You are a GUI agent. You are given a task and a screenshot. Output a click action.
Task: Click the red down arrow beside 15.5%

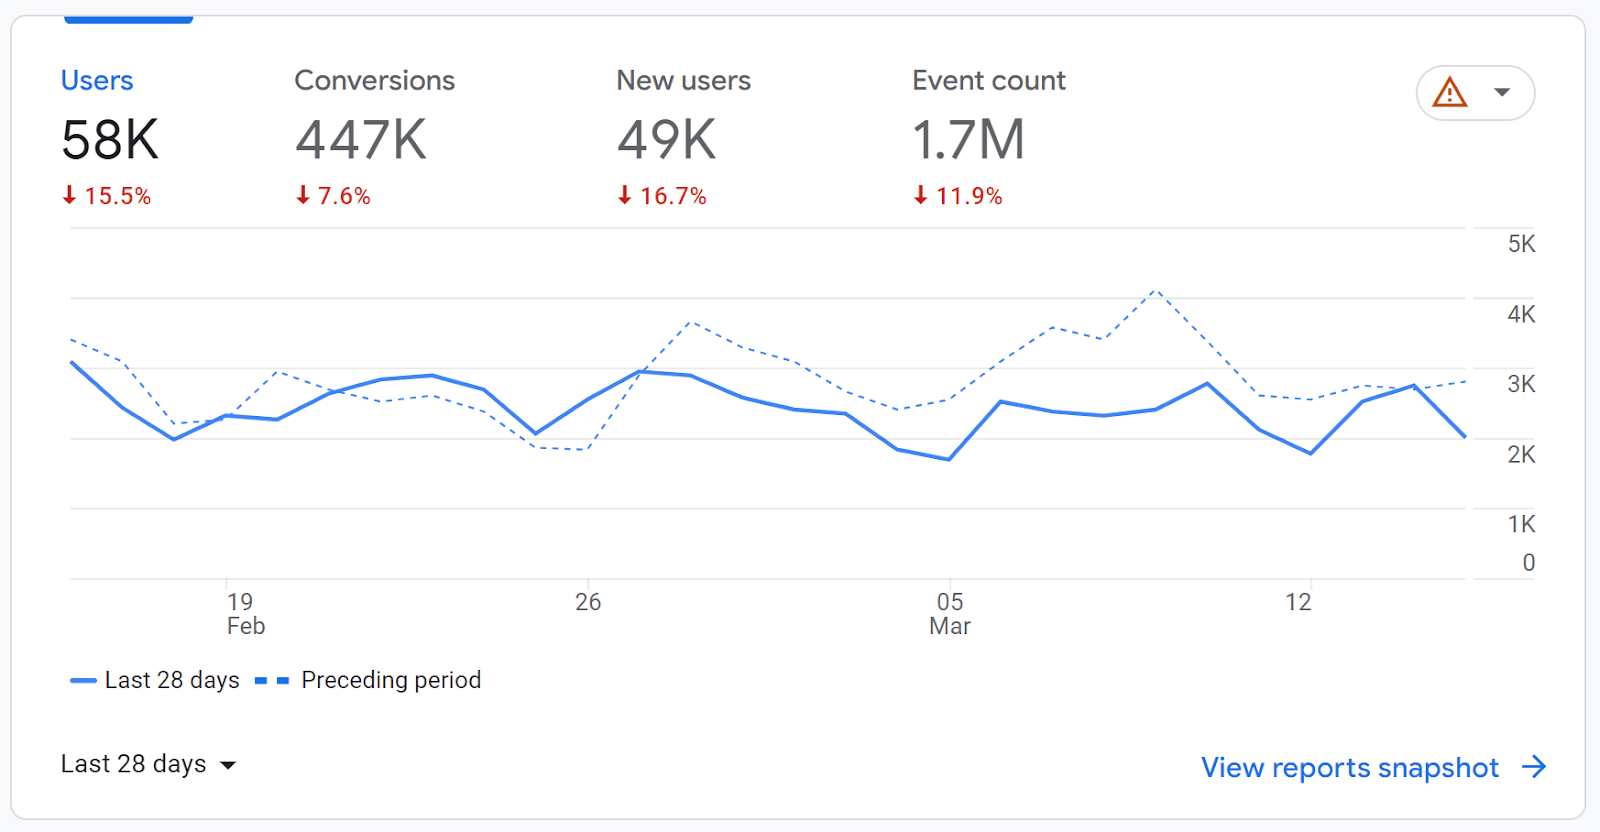[x=69, y=195]
